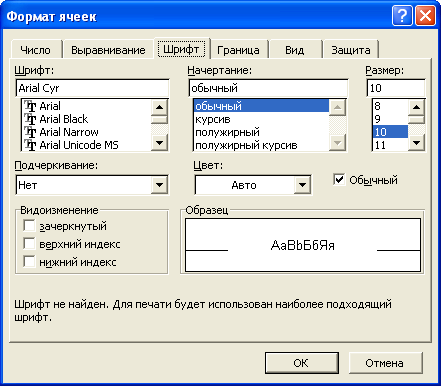Select полужирный курсив style
This screenshot has width=441, height=386.
click(x=246, y=145)
